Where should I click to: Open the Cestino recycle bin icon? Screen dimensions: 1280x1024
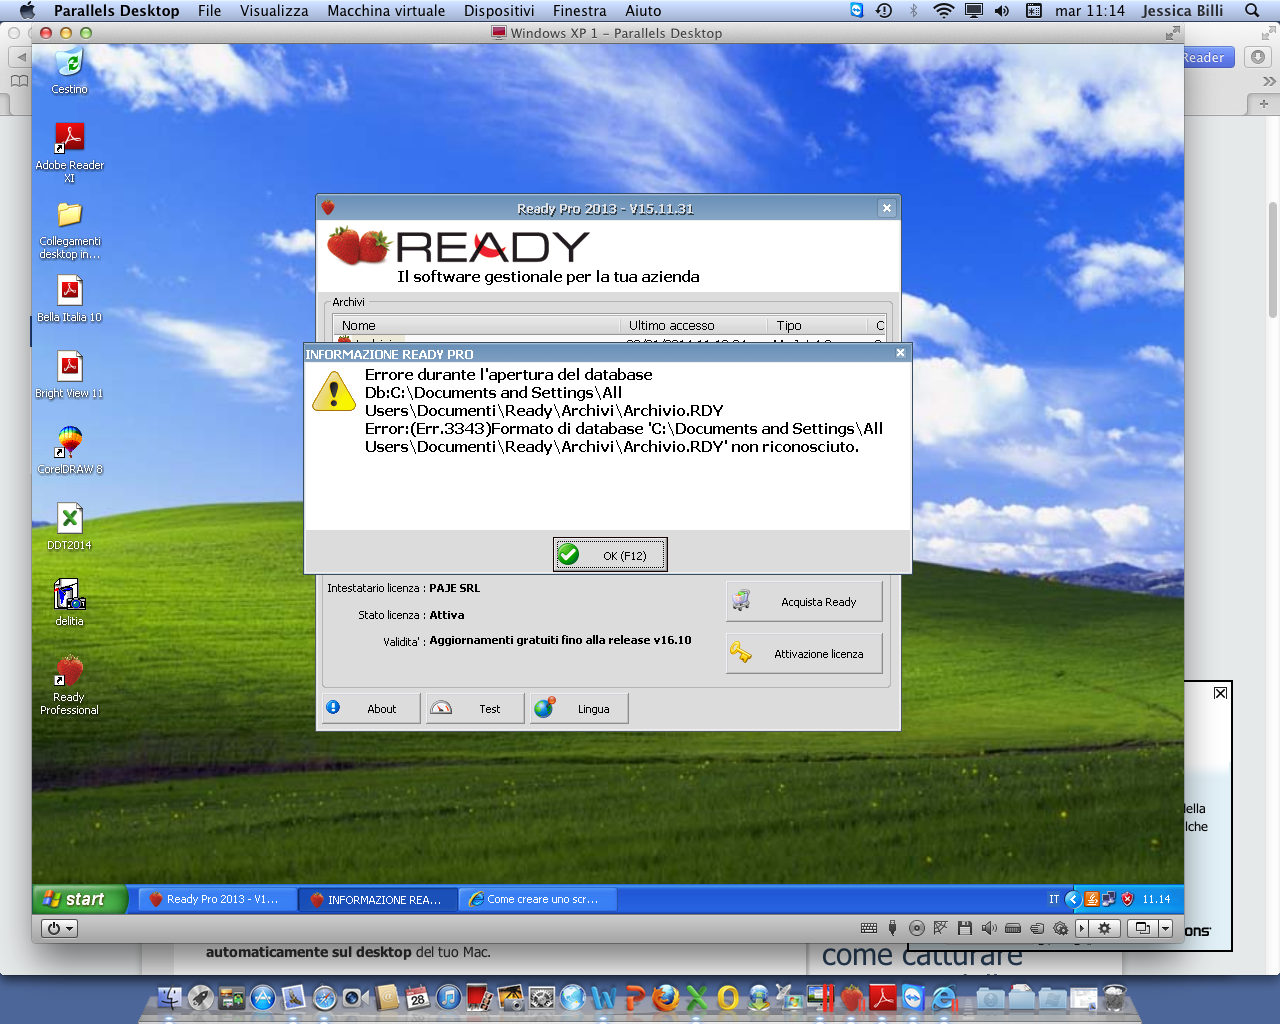(70, 72)
